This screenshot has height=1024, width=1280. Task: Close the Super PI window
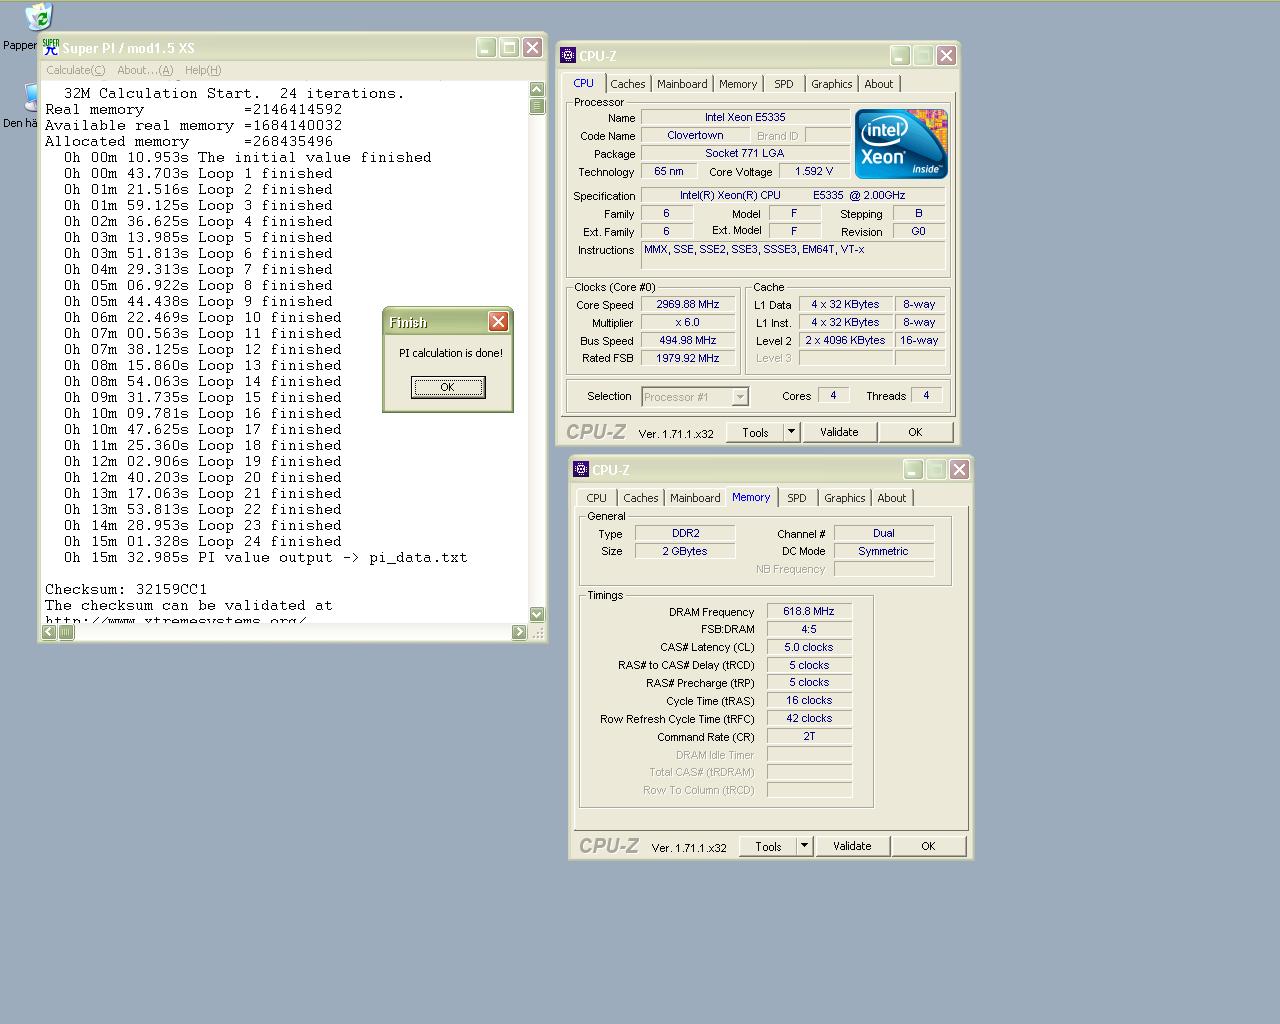coord(533,47)
